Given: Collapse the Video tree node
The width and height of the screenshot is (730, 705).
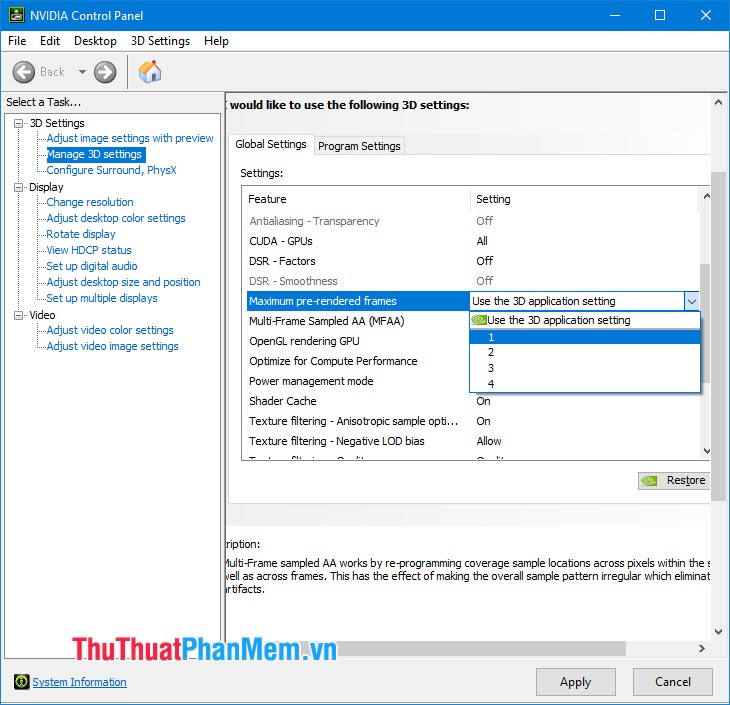Looking at the screenshot, I should point(18,315).
